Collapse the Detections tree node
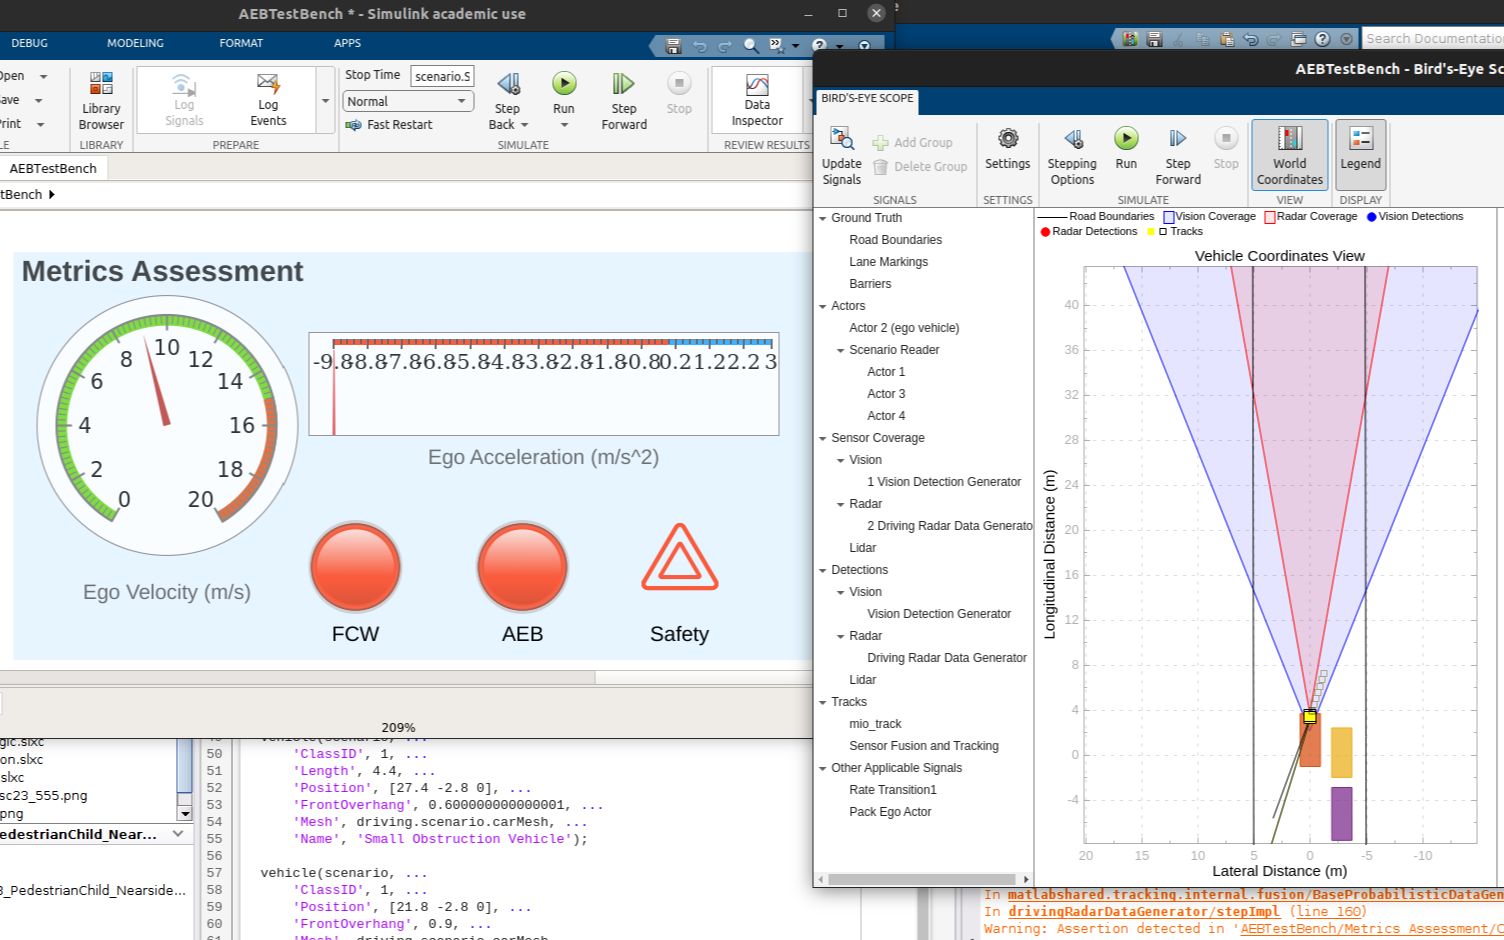 823,570
